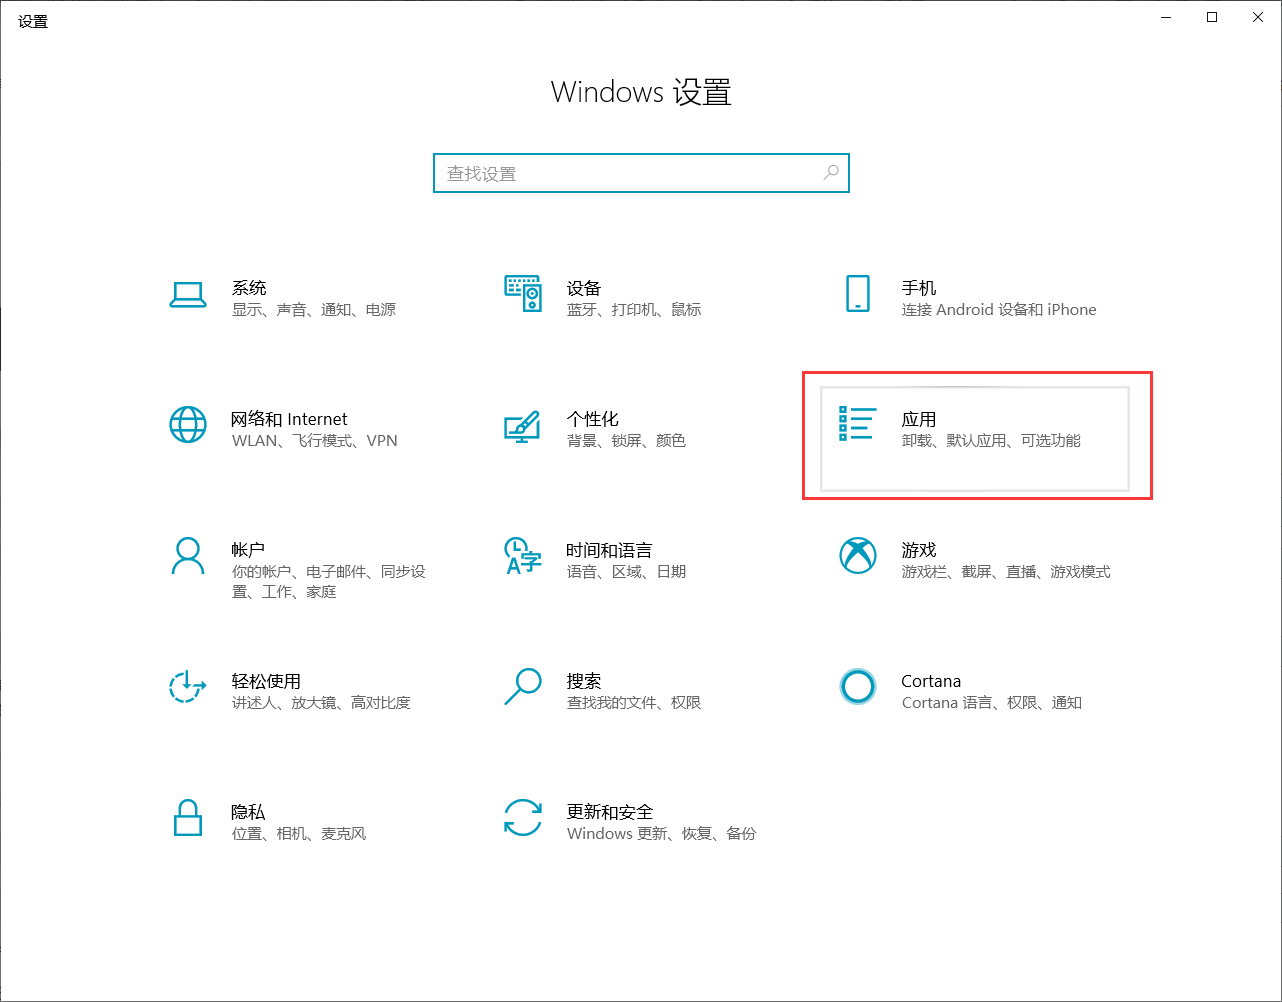Click the 背景、锁屏、颜色 description
Screen dimensions: 1282x1002
point(626,441)
